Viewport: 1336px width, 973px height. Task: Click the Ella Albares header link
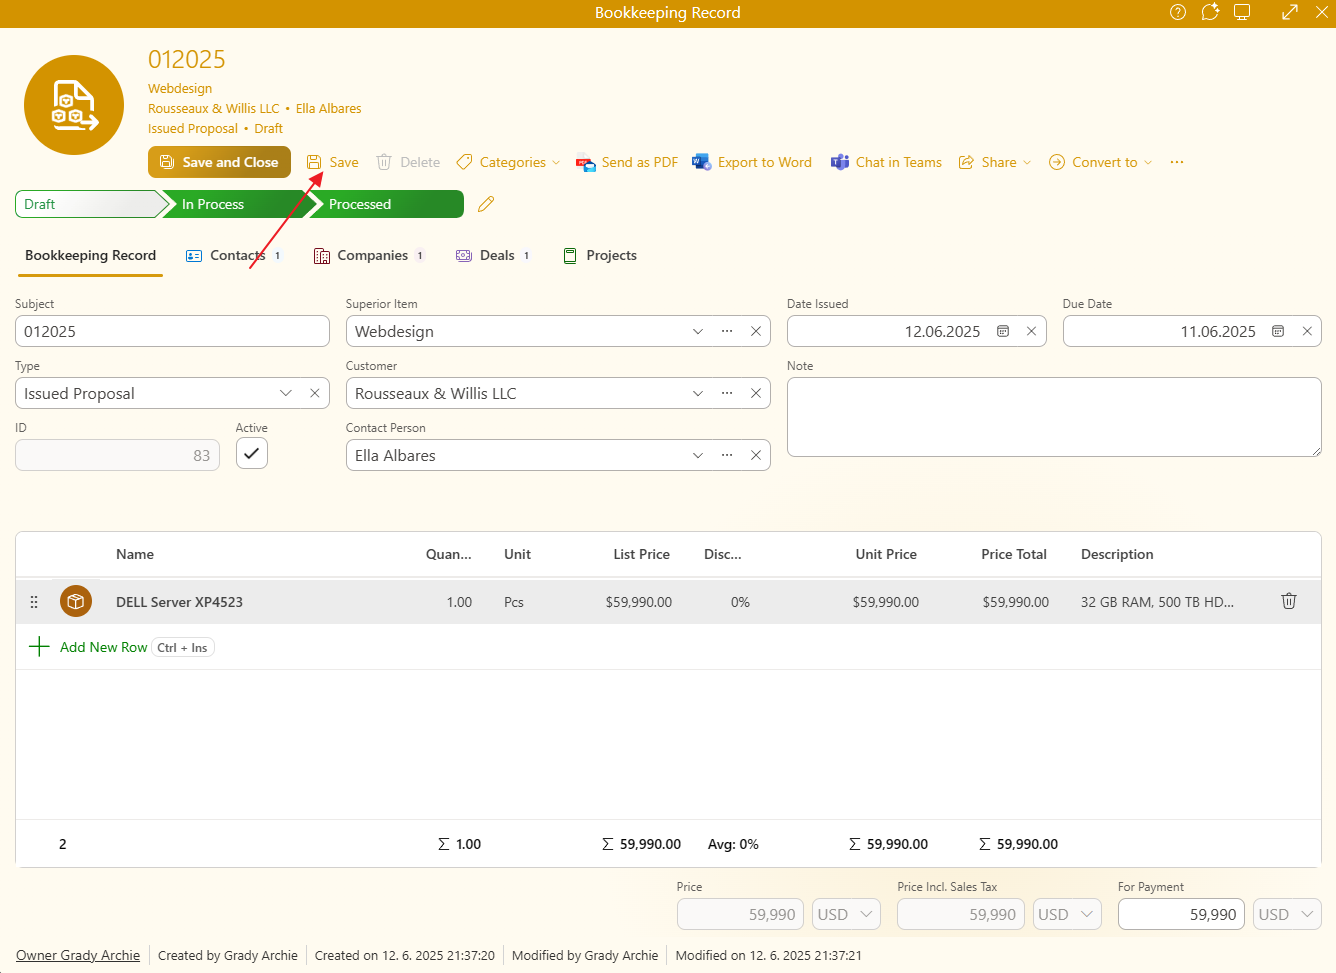(x=329, y=108)
